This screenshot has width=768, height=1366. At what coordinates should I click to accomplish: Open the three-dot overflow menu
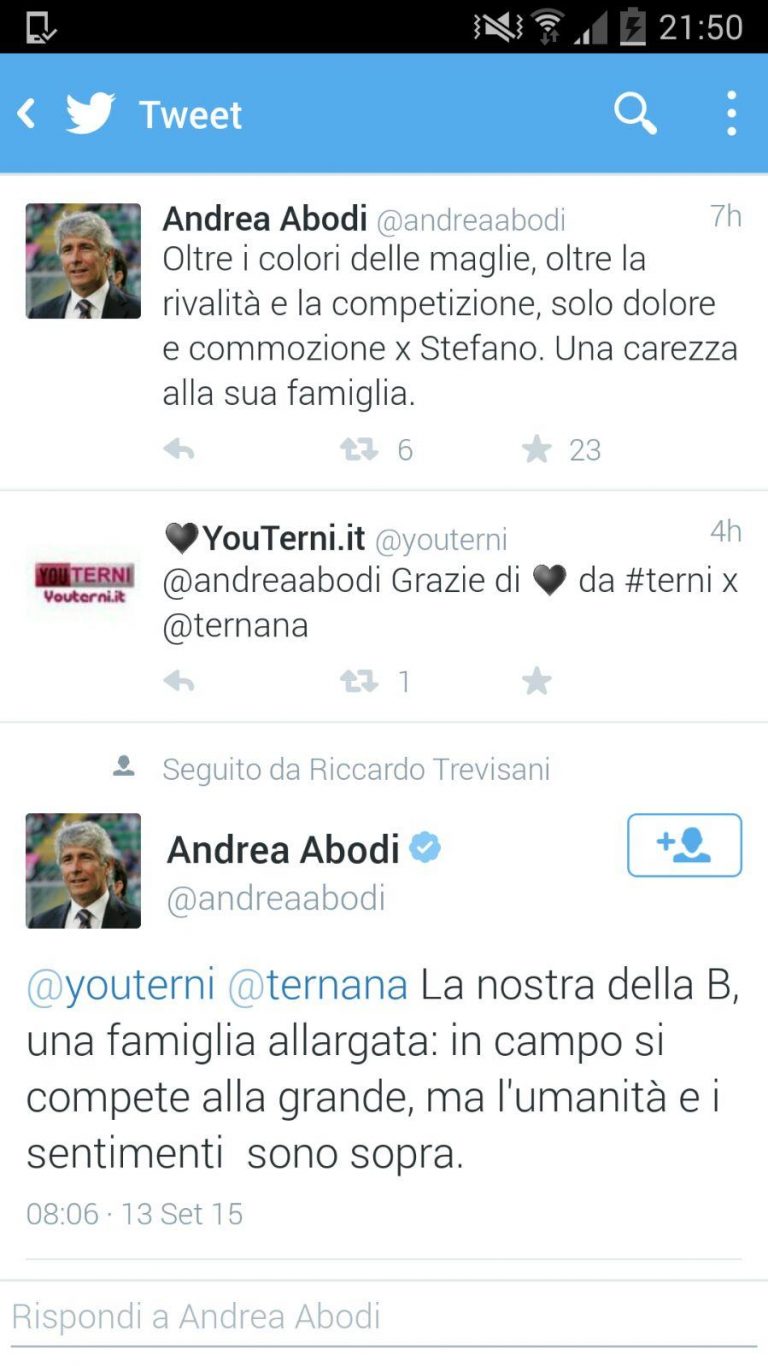tap(732, 114)
